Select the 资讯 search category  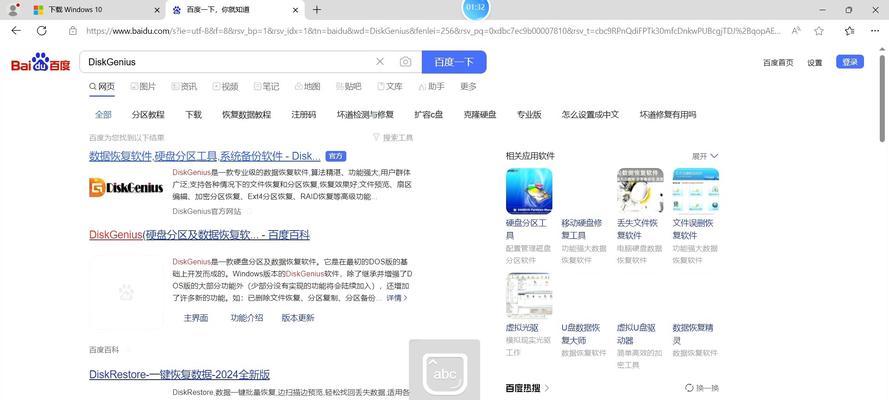pos(184,87)
